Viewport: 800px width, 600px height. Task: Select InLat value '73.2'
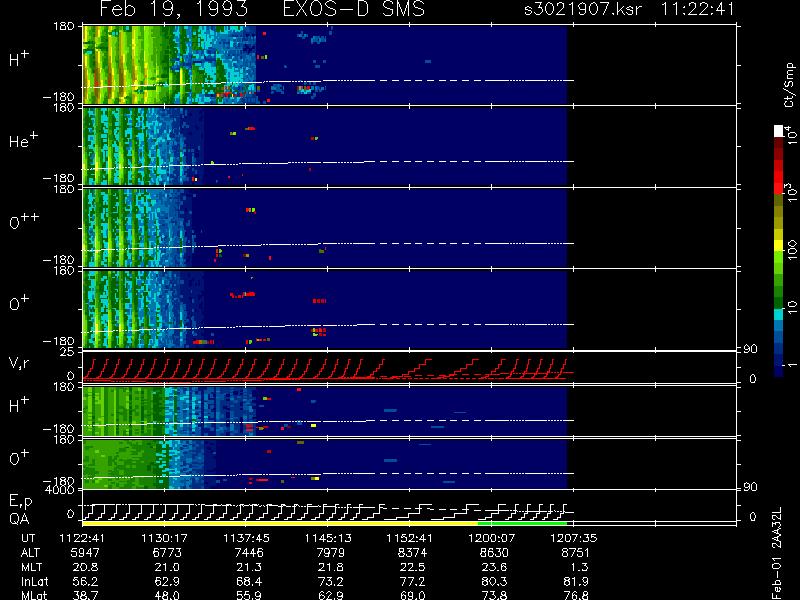click(x=331, y=582)
